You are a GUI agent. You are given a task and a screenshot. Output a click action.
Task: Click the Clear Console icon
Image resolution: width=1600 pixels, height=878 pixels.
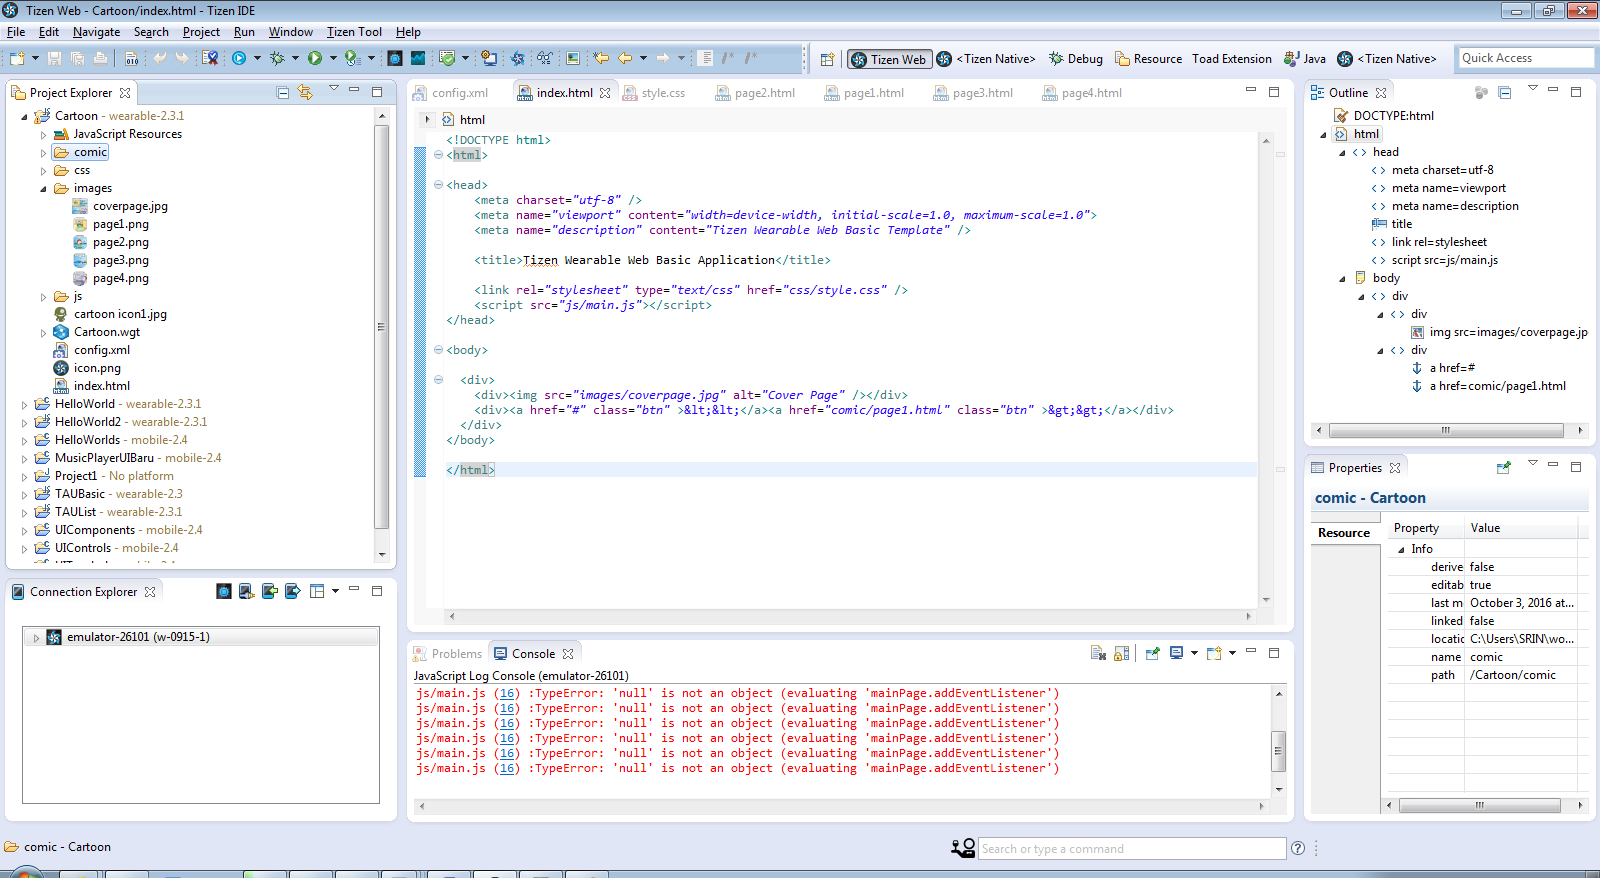pyautogui.click(x=1098, y=653)
